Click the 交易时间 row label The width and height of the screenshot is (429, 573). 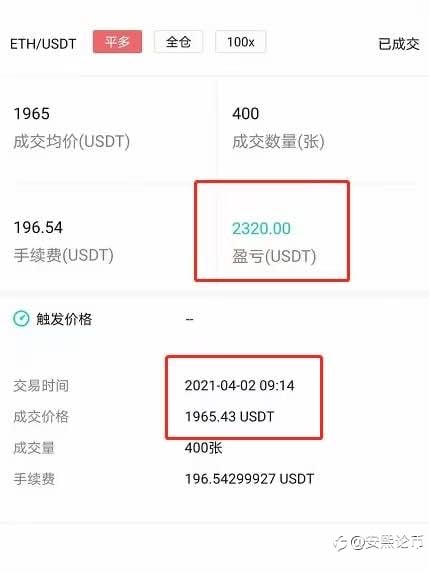[41, 386]
